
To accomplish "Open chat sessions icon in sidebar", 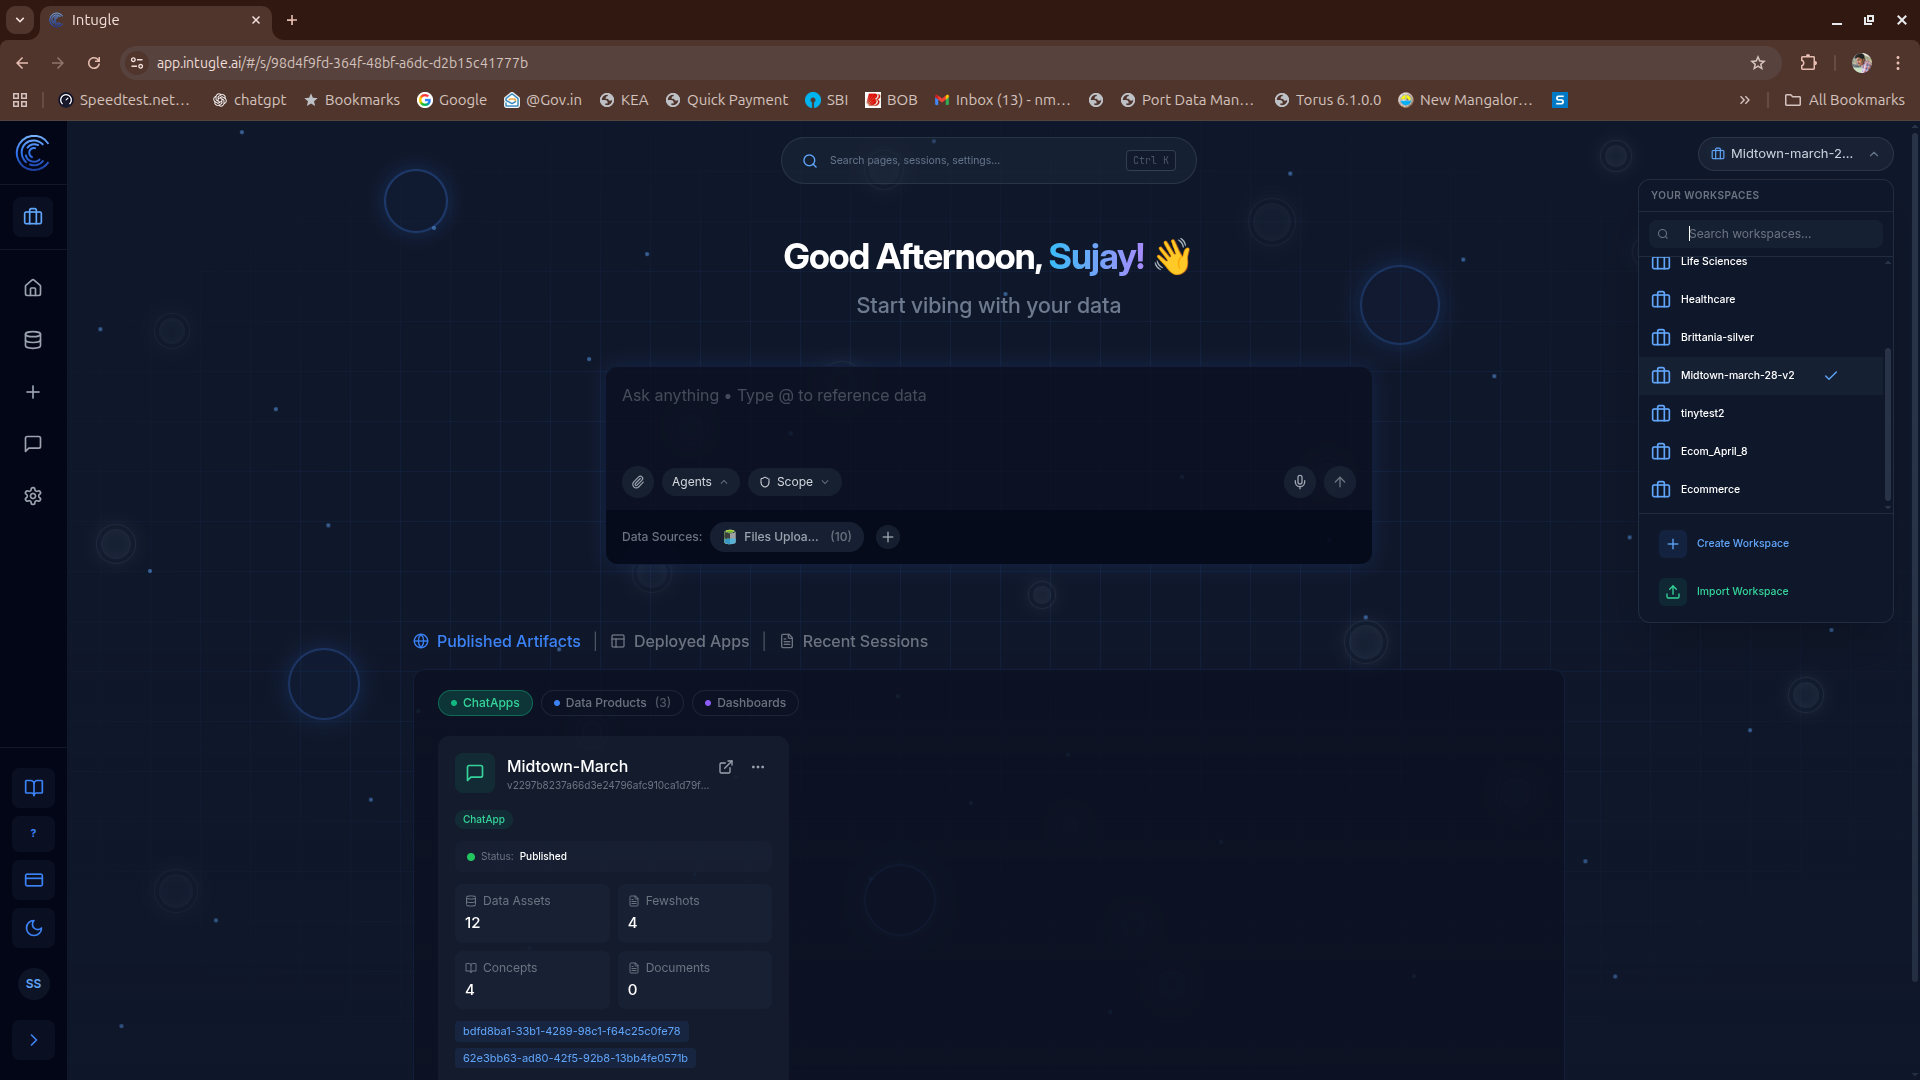I will [33, 444].
